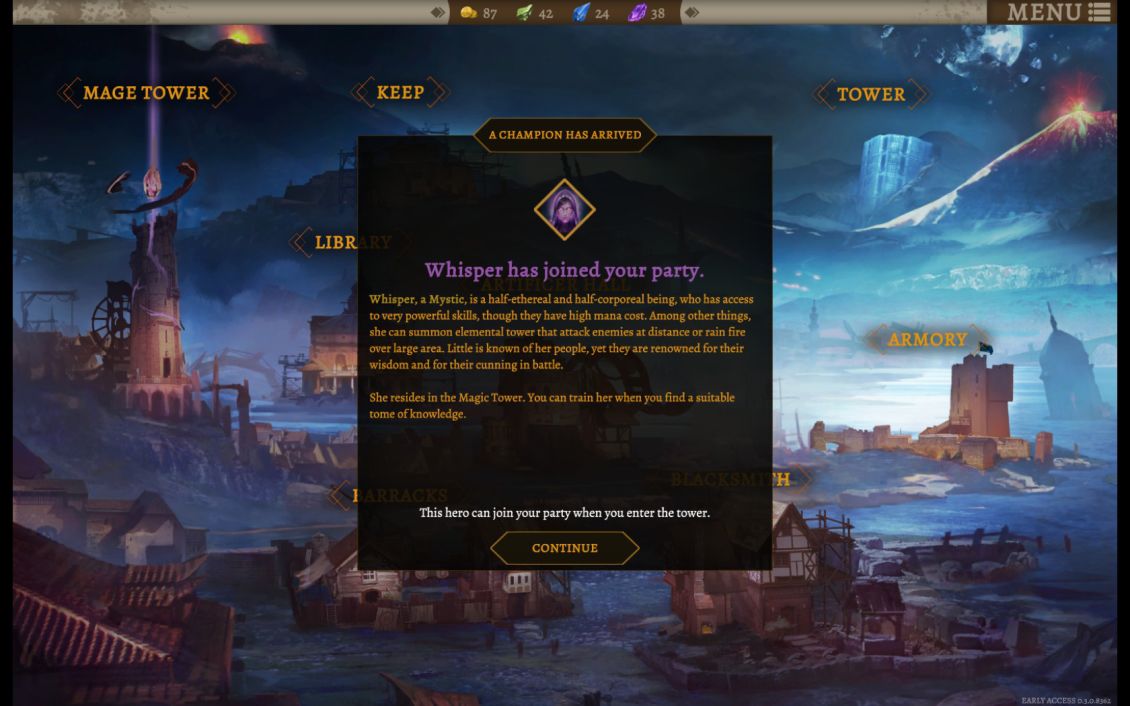Image resolution: width=1130 pixels, height=706 pixels.
Task: Open the hamburger menu icon
Action: 1099,12
